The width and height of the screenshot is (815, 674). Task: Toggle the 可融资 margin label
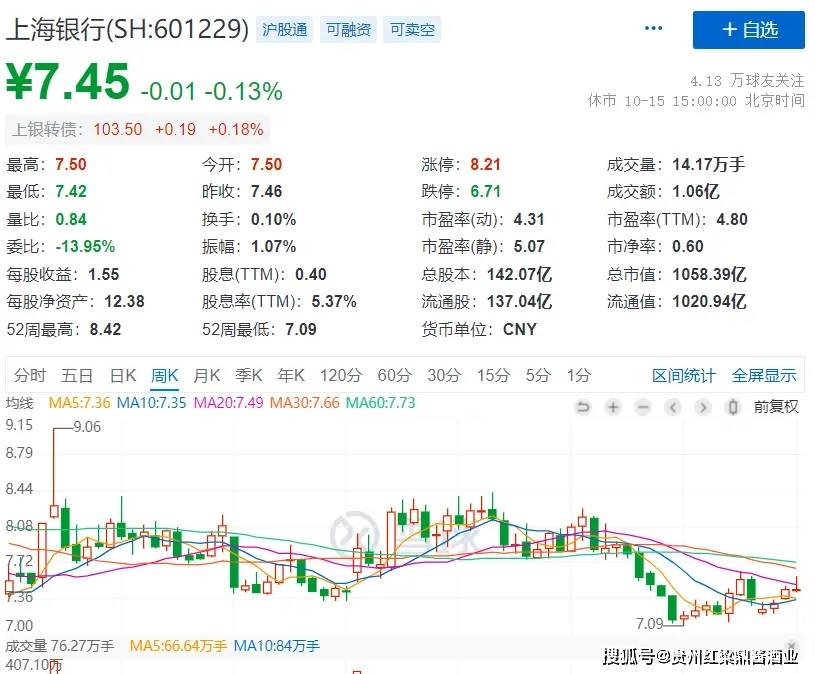click(347, 29)
